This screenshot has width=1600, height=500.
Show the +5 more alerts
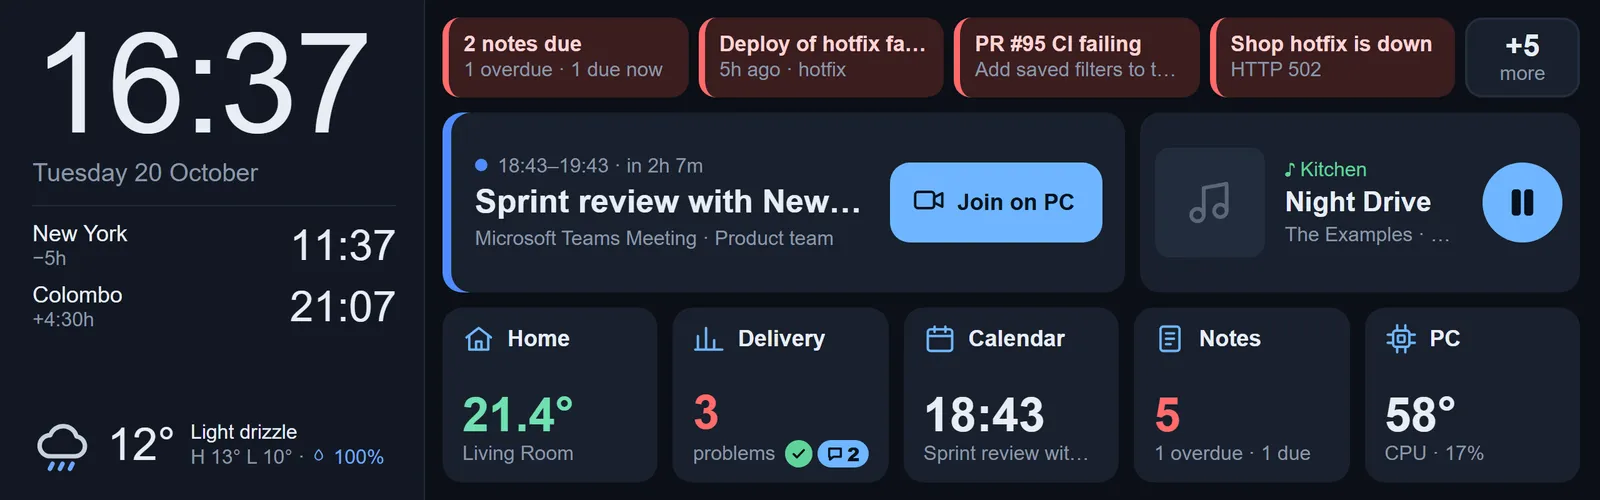point(1522,57)
